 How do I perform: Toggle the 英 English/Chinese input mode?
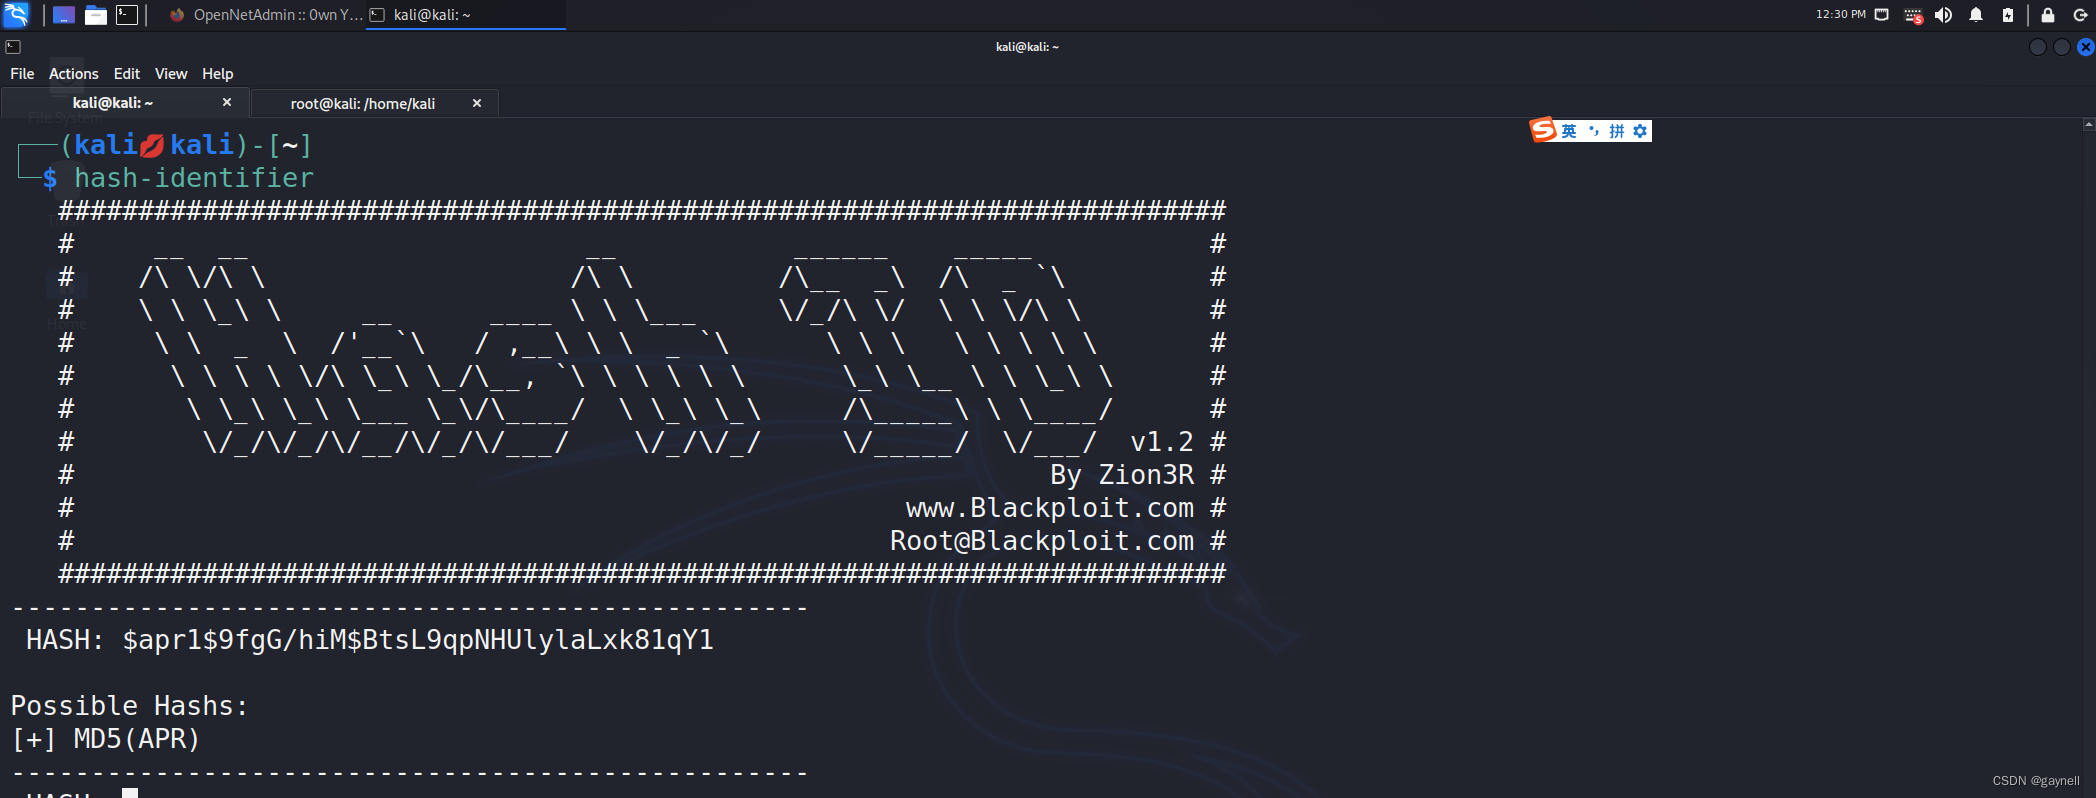coord(1569,131)
